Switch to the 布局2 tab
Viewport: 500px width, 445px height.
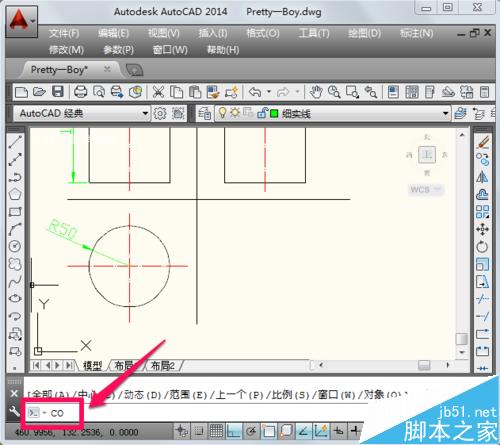pyautogui.click(x=162, y=366)
